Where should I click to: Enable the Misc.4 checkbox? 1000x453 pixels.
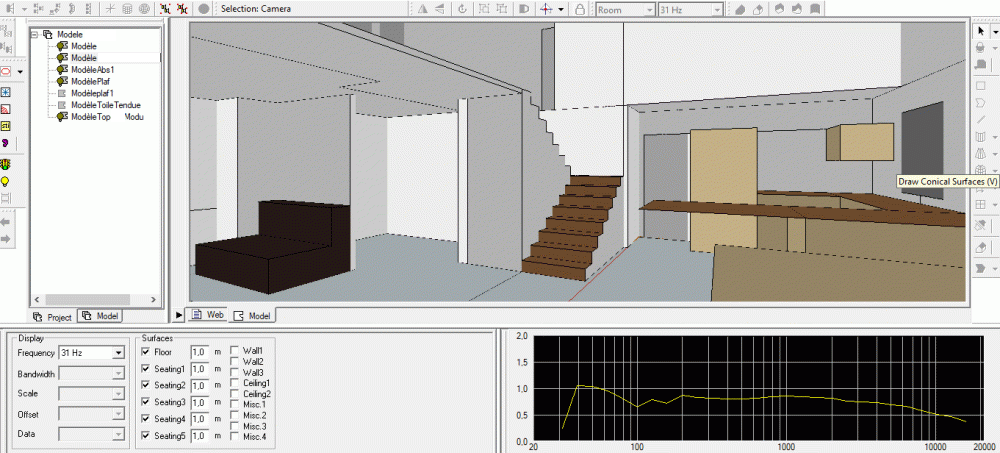click(234, 436)
